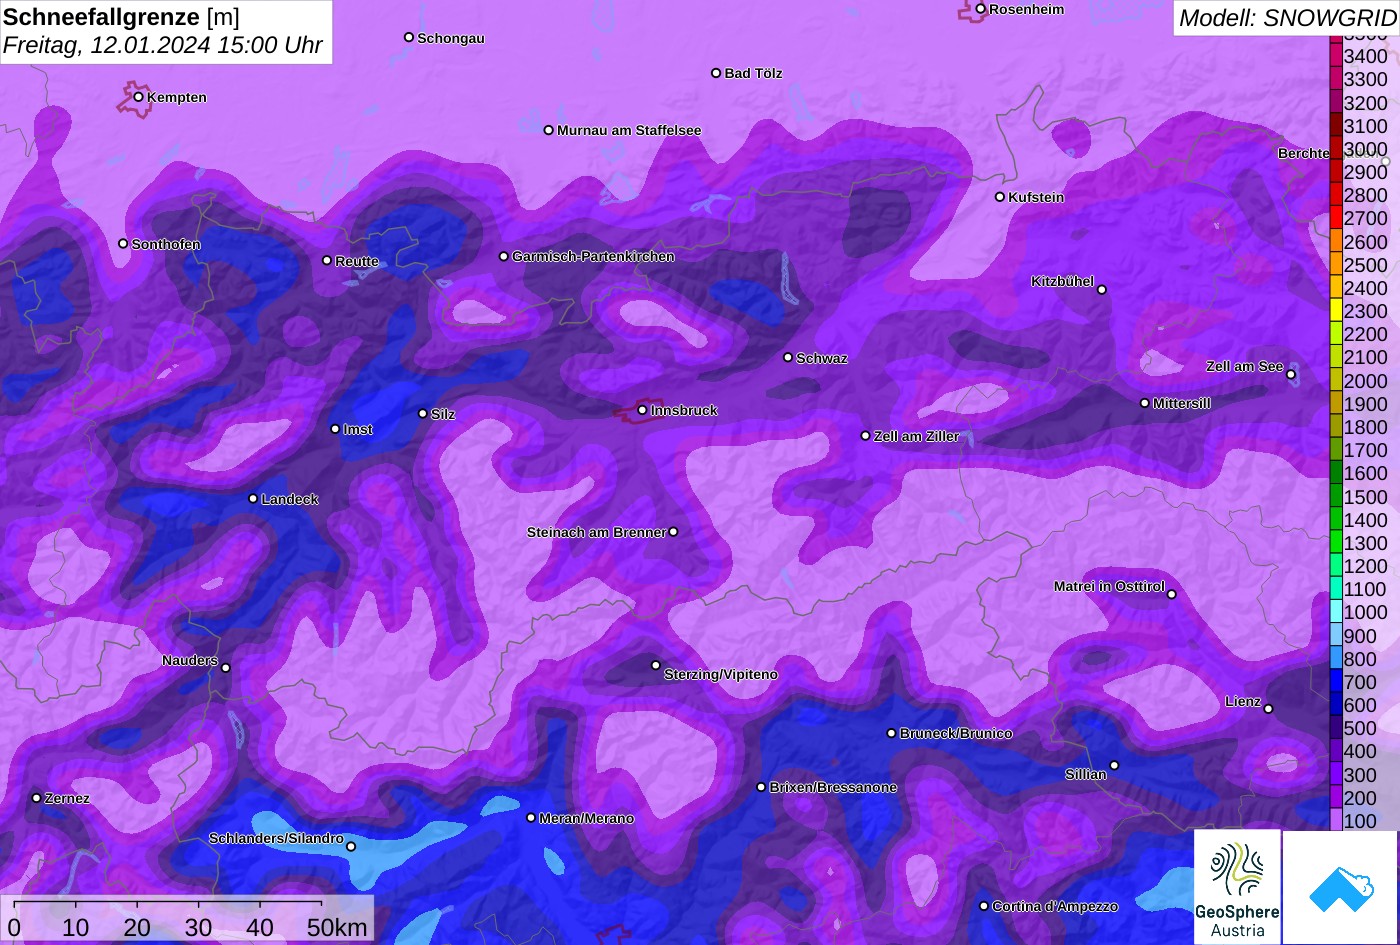This screenshot has width=1400, height=945.
Task: Click the 3400 legend value
Action: [1366, 57]
